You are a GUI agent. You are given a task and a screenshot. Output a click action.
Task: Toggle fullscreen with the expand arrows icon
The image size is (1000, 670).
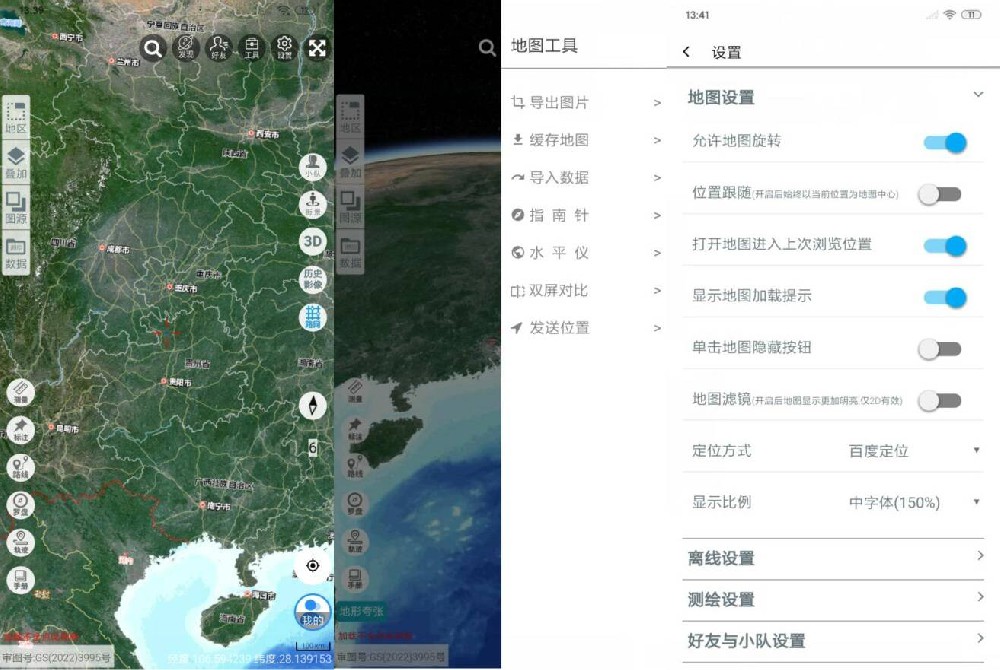[317, 48]
